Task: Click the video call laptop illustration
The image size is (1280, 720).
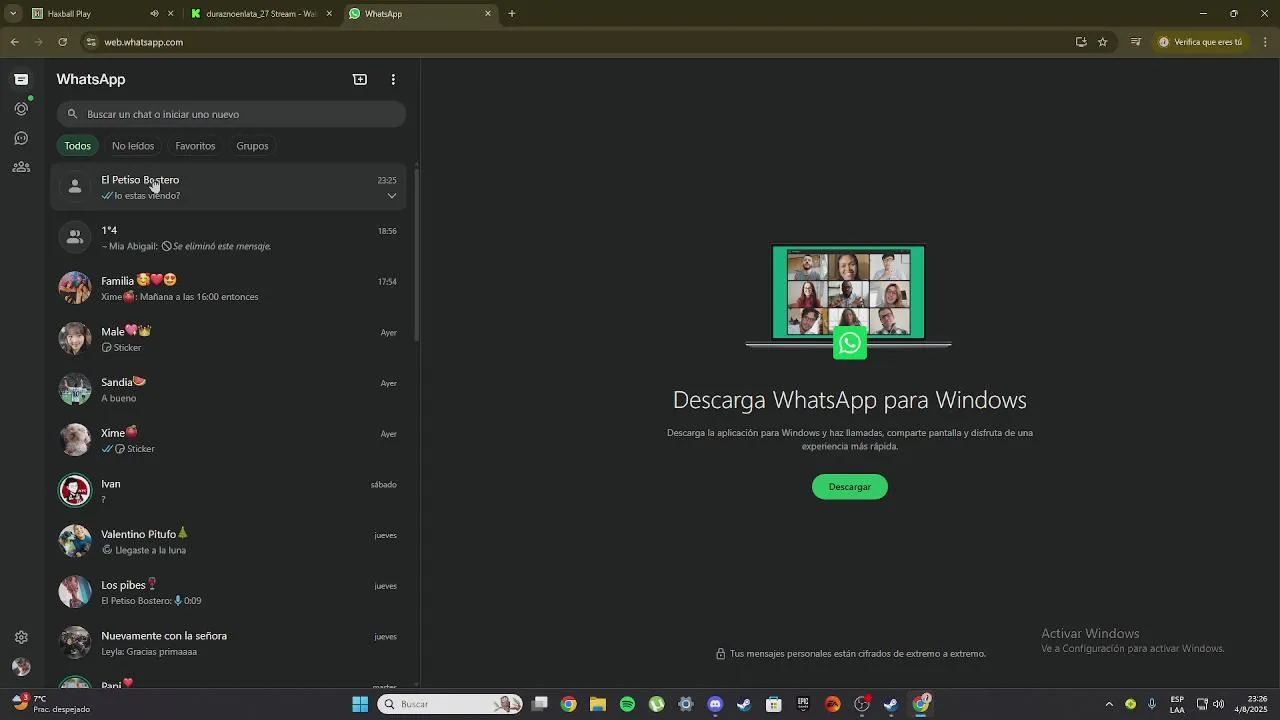Action: click(x=849, y=300)
